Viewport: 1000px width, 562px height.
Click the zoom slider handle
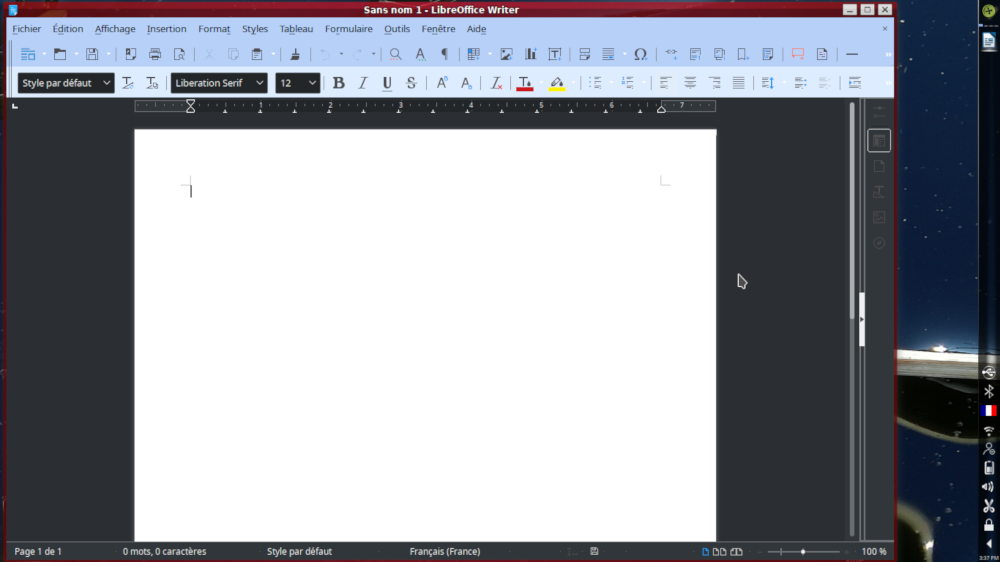coord(803,551)
